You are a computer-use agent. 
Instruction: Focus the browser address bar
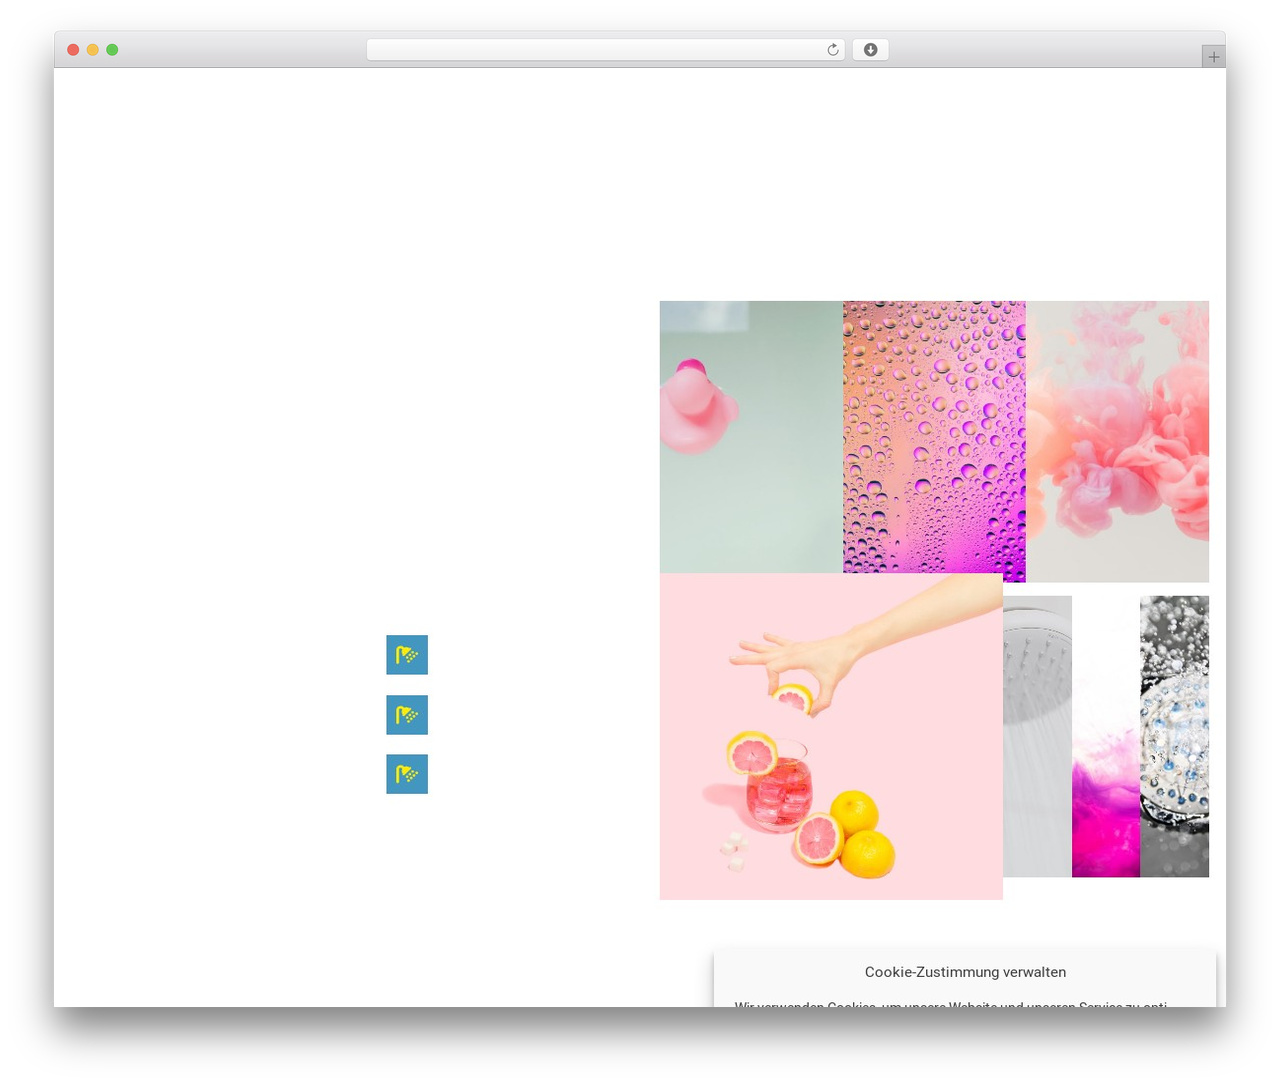tap(605, 50)
